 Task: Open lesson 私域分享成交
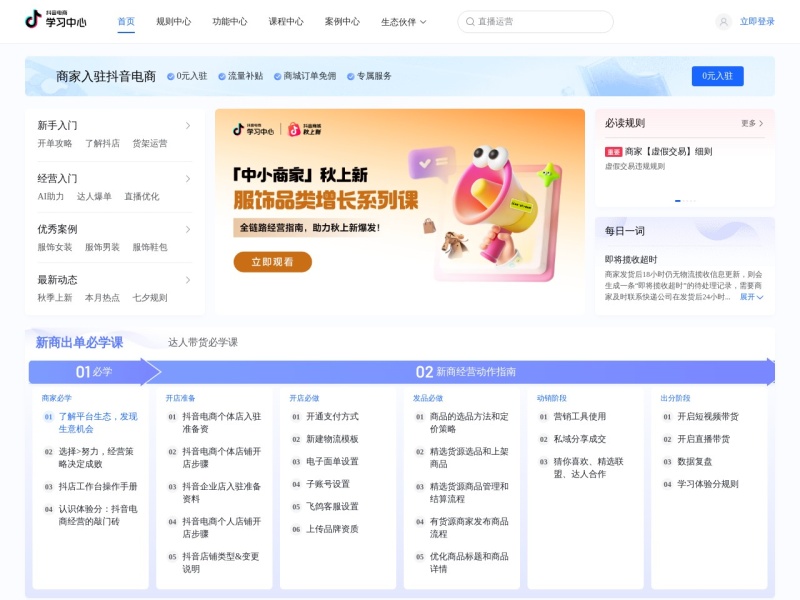tap(580, 439)
